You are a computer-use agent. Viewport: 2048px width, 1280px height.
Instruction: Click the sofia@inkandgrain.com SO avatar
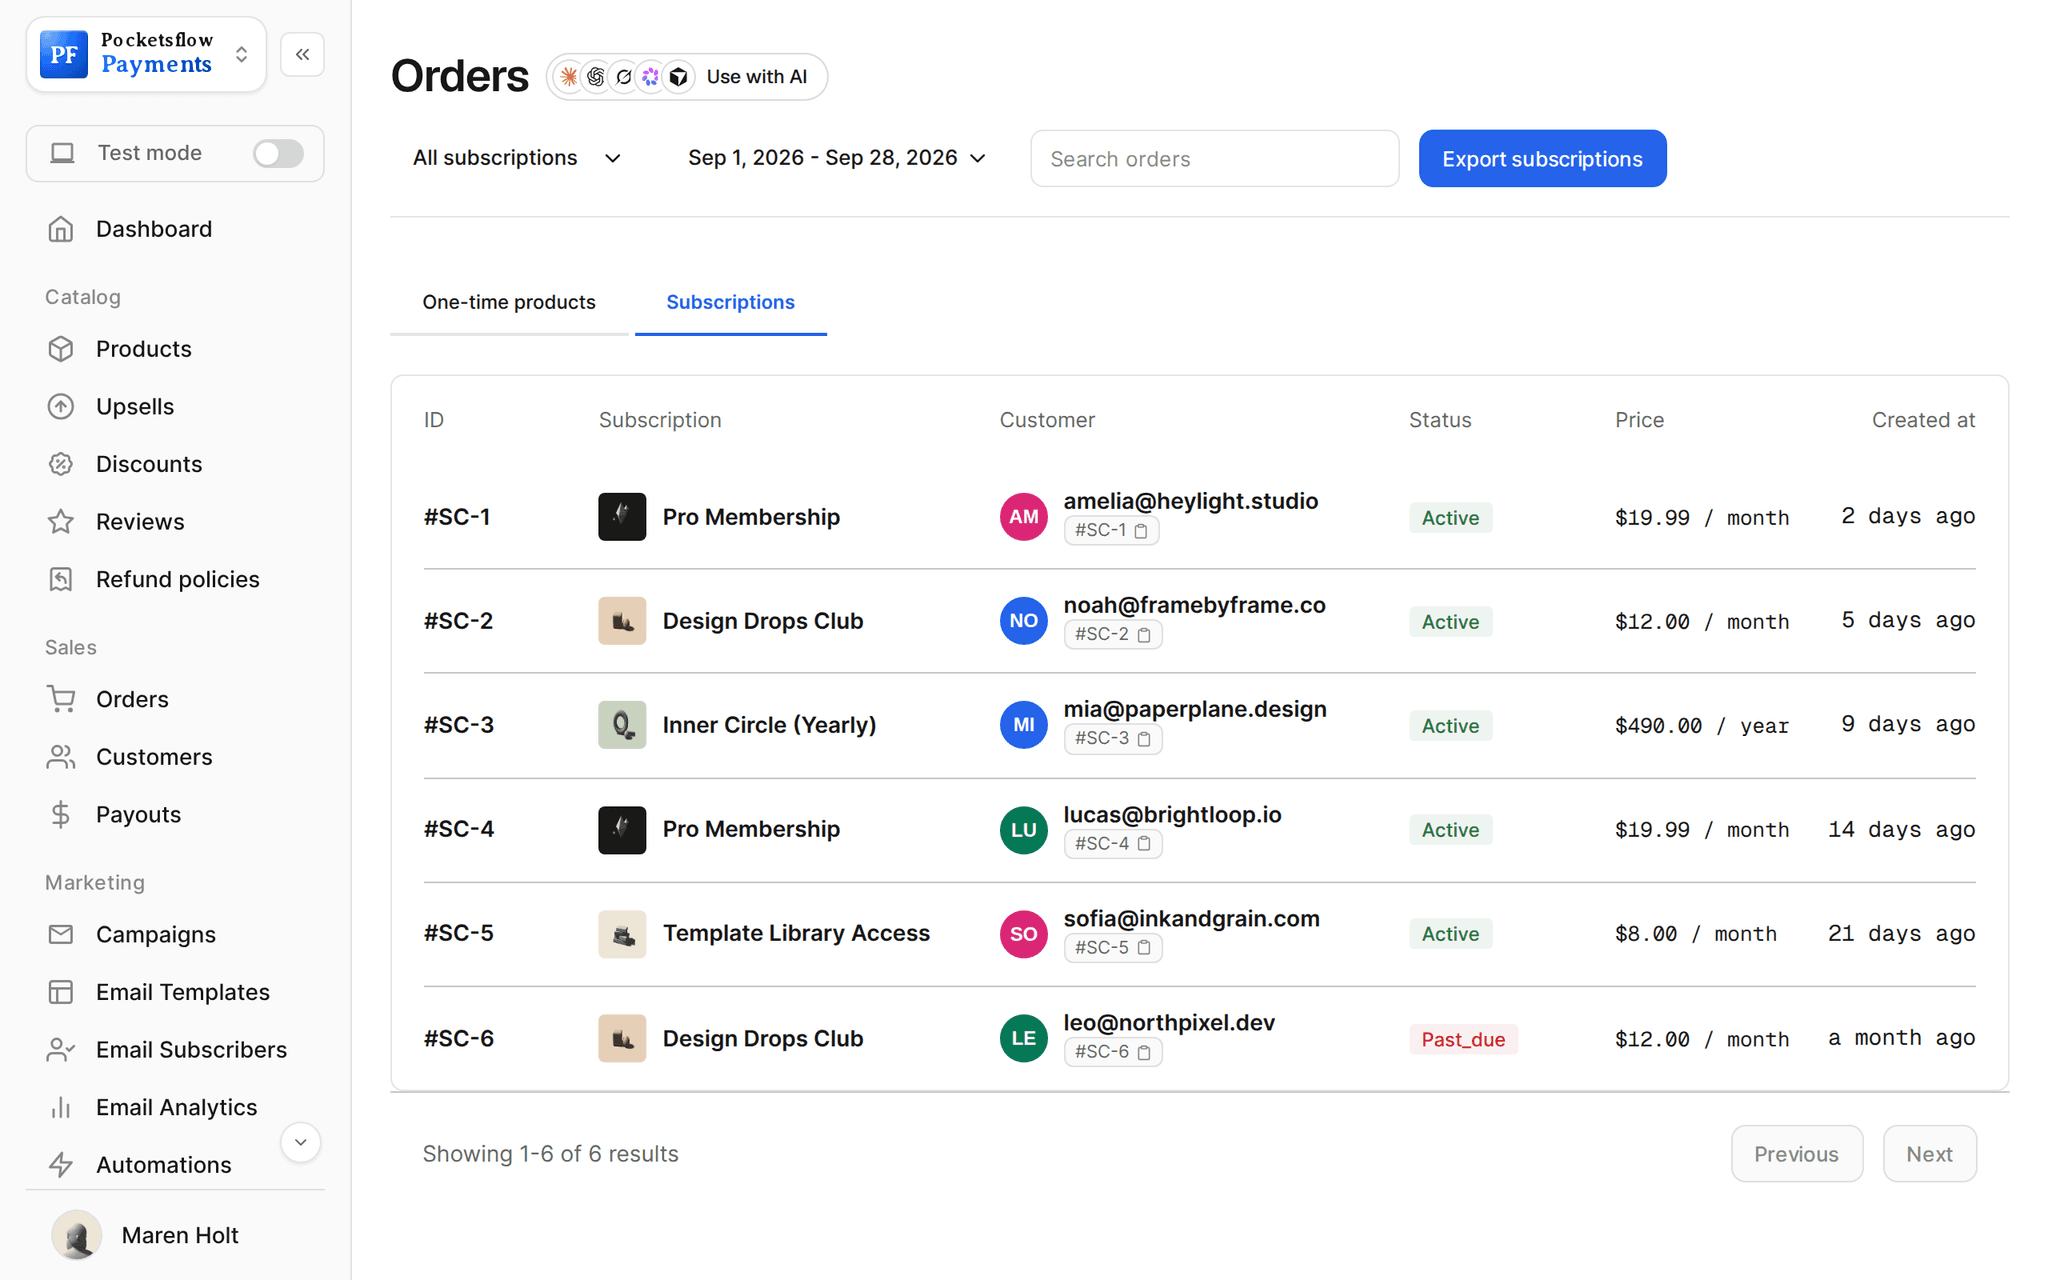1023,934
